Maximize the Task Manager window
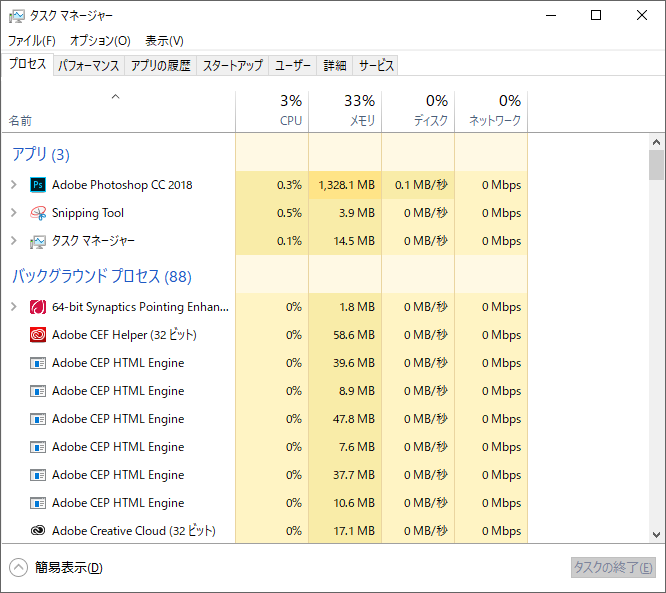666x593 pixels. tap(596, 16)
